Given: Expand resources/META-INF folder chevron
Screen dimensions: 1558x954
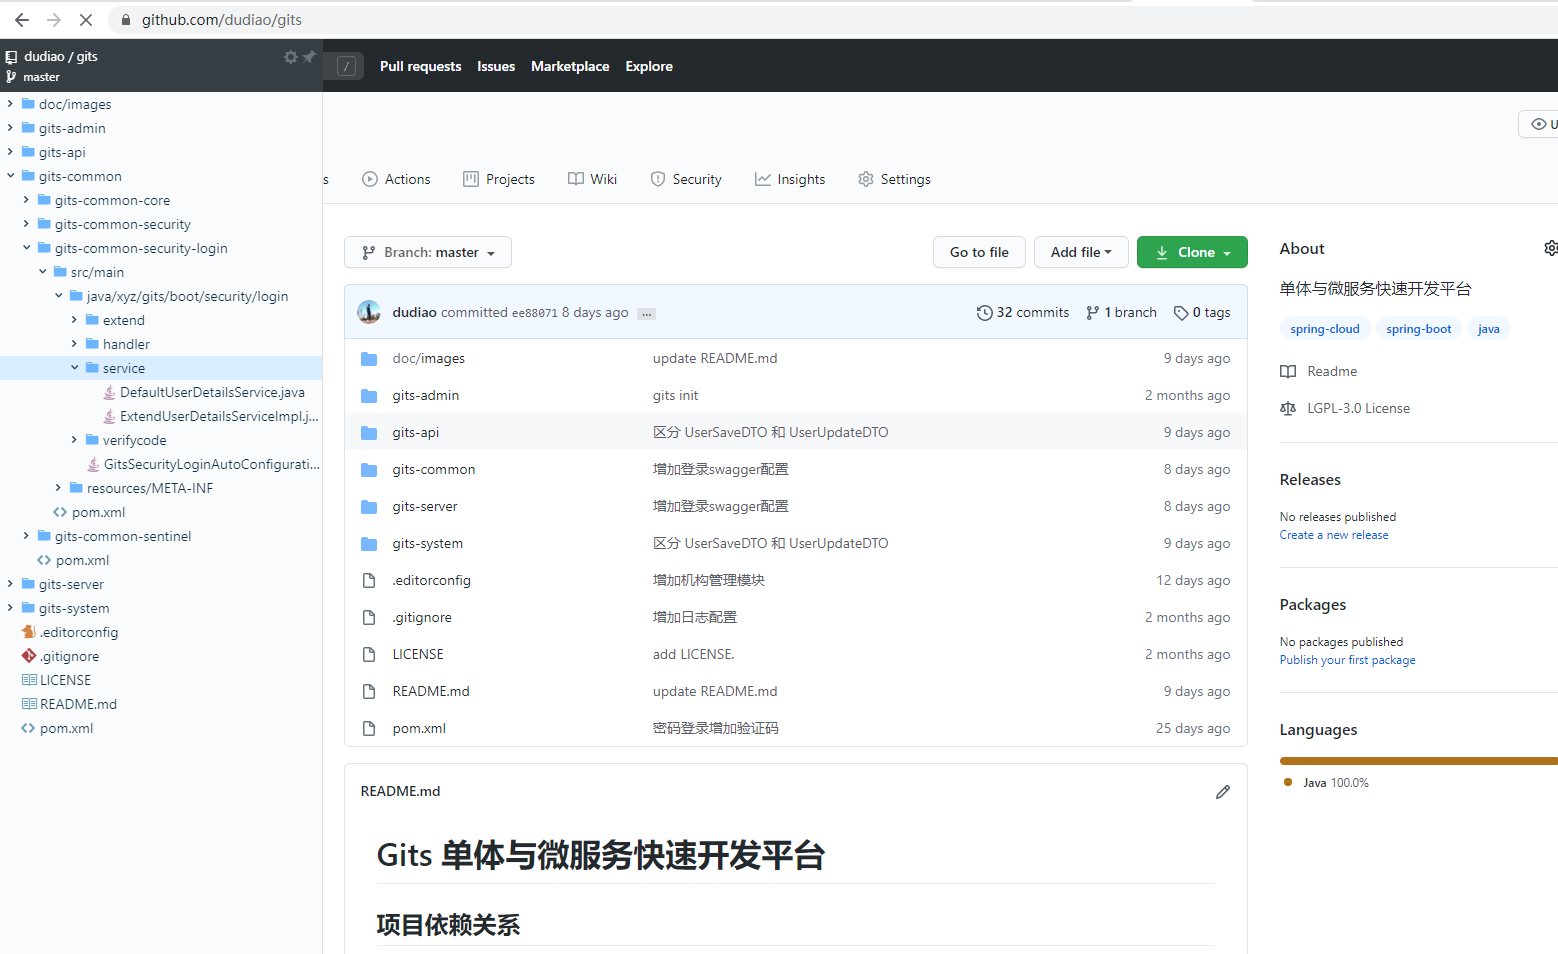Looking at the screenshot, I should 58,488.
